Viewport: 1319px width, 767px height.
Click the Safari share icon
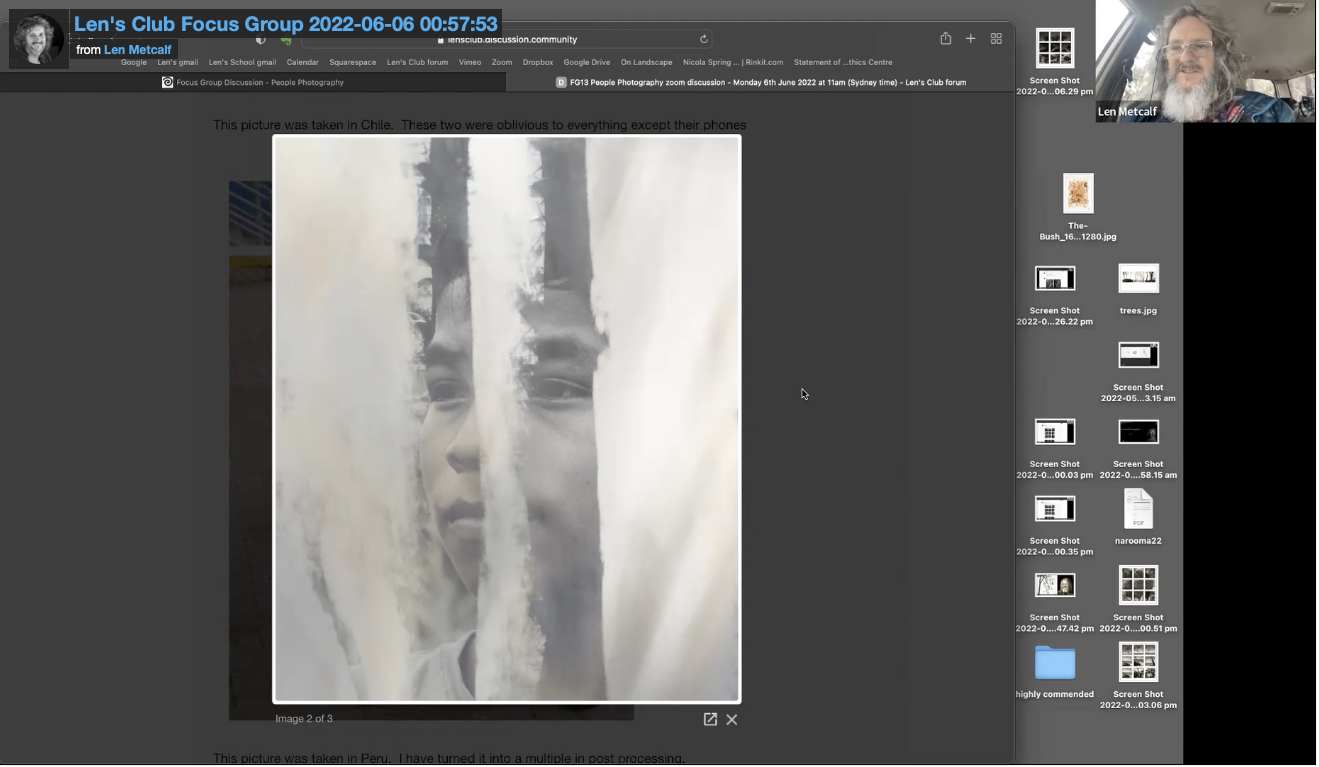point(945,38)
